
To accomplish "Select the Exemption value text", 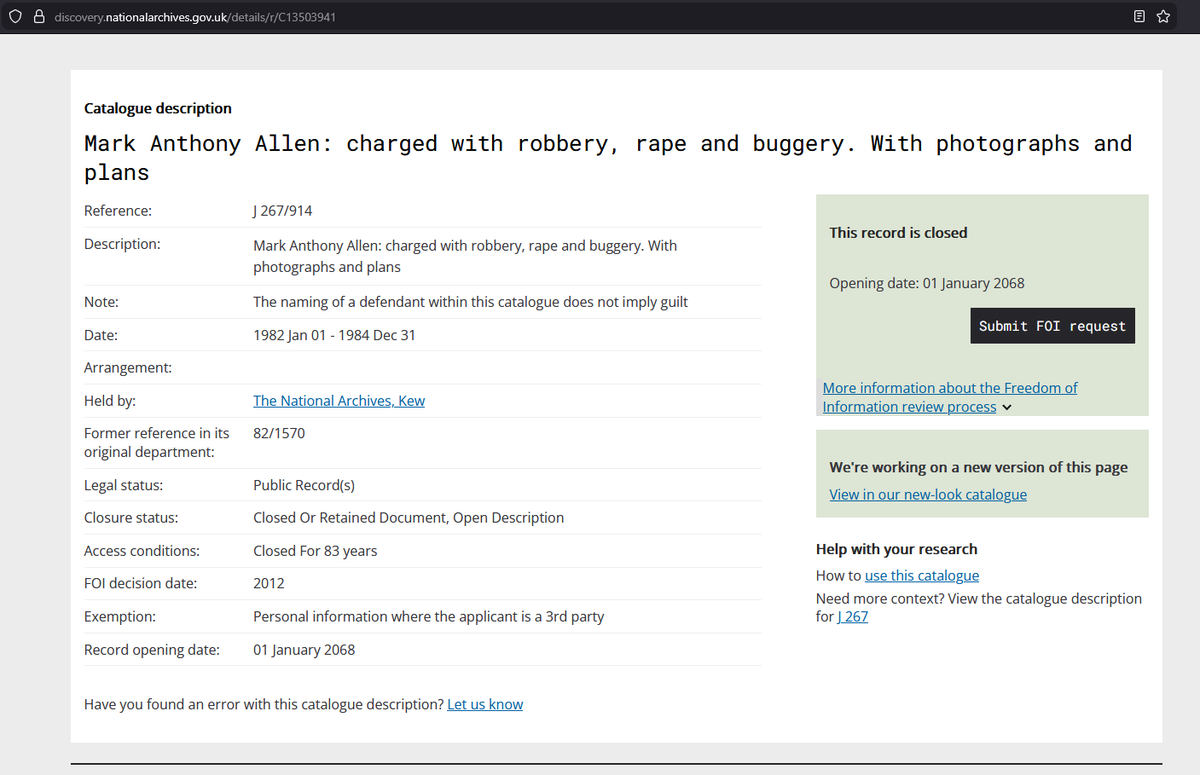I will click(429, 616).
